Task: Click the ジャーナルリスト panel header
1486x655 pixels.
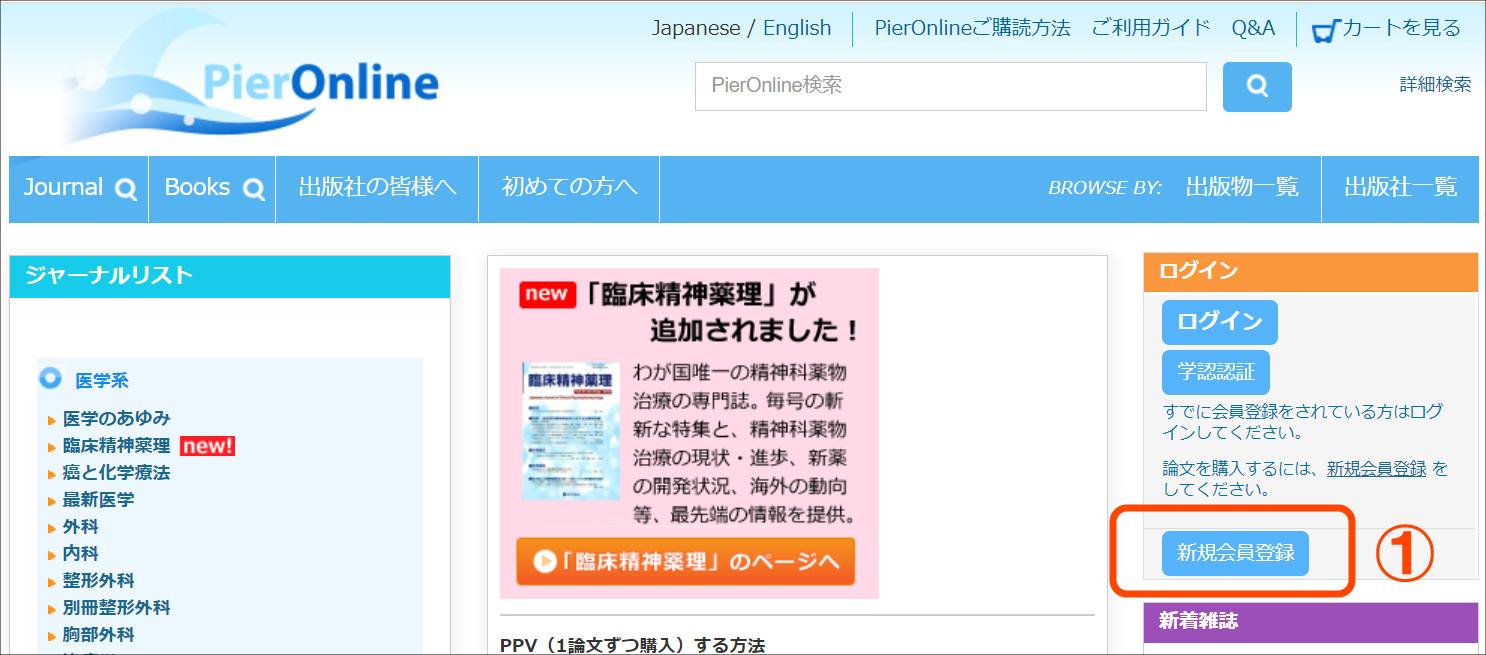Action: (x=230, y=276)
